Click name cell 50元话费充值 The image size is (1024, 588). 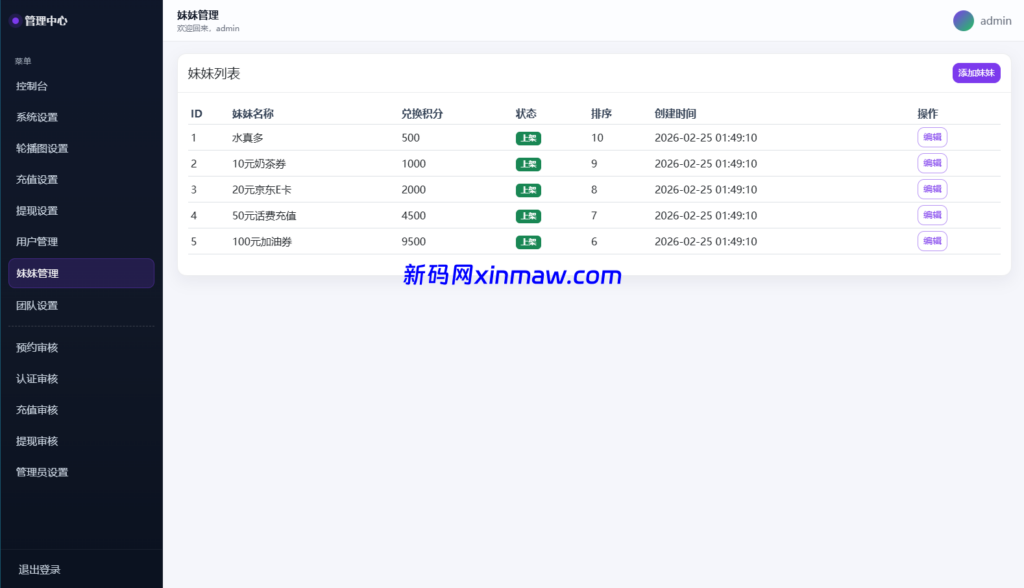click(x=264, y=216)
